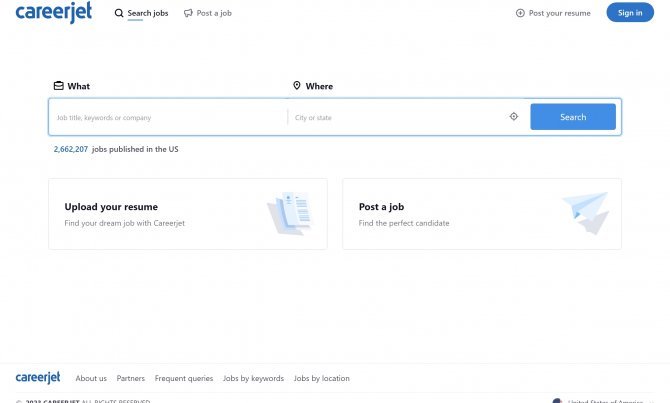This screenshot has width=670, height=403.
Task: Click the Where label
Action: coord(319,86)
